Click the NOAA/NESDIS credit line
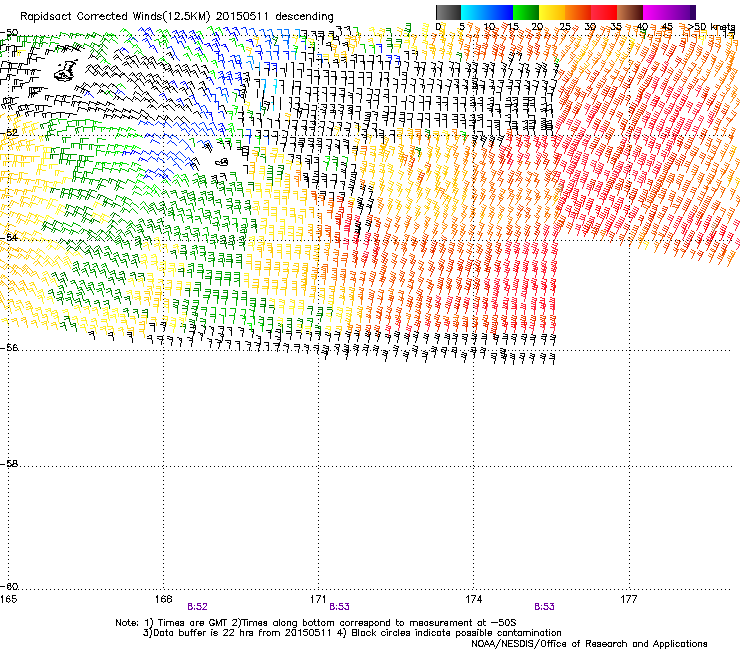Viewport: 740px width, 650px height. click(589, 644)
